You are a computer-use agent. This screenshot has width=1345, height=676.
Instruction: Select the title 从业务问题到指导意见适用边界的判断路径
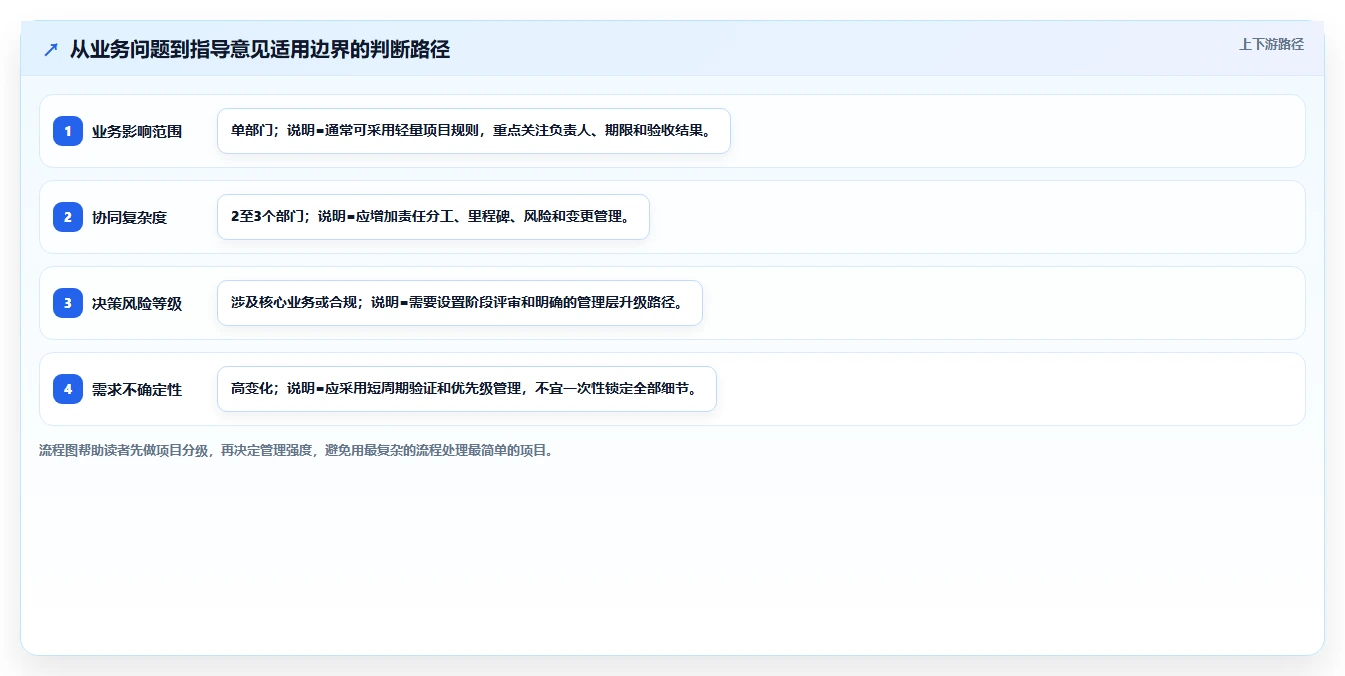[260, 49]
